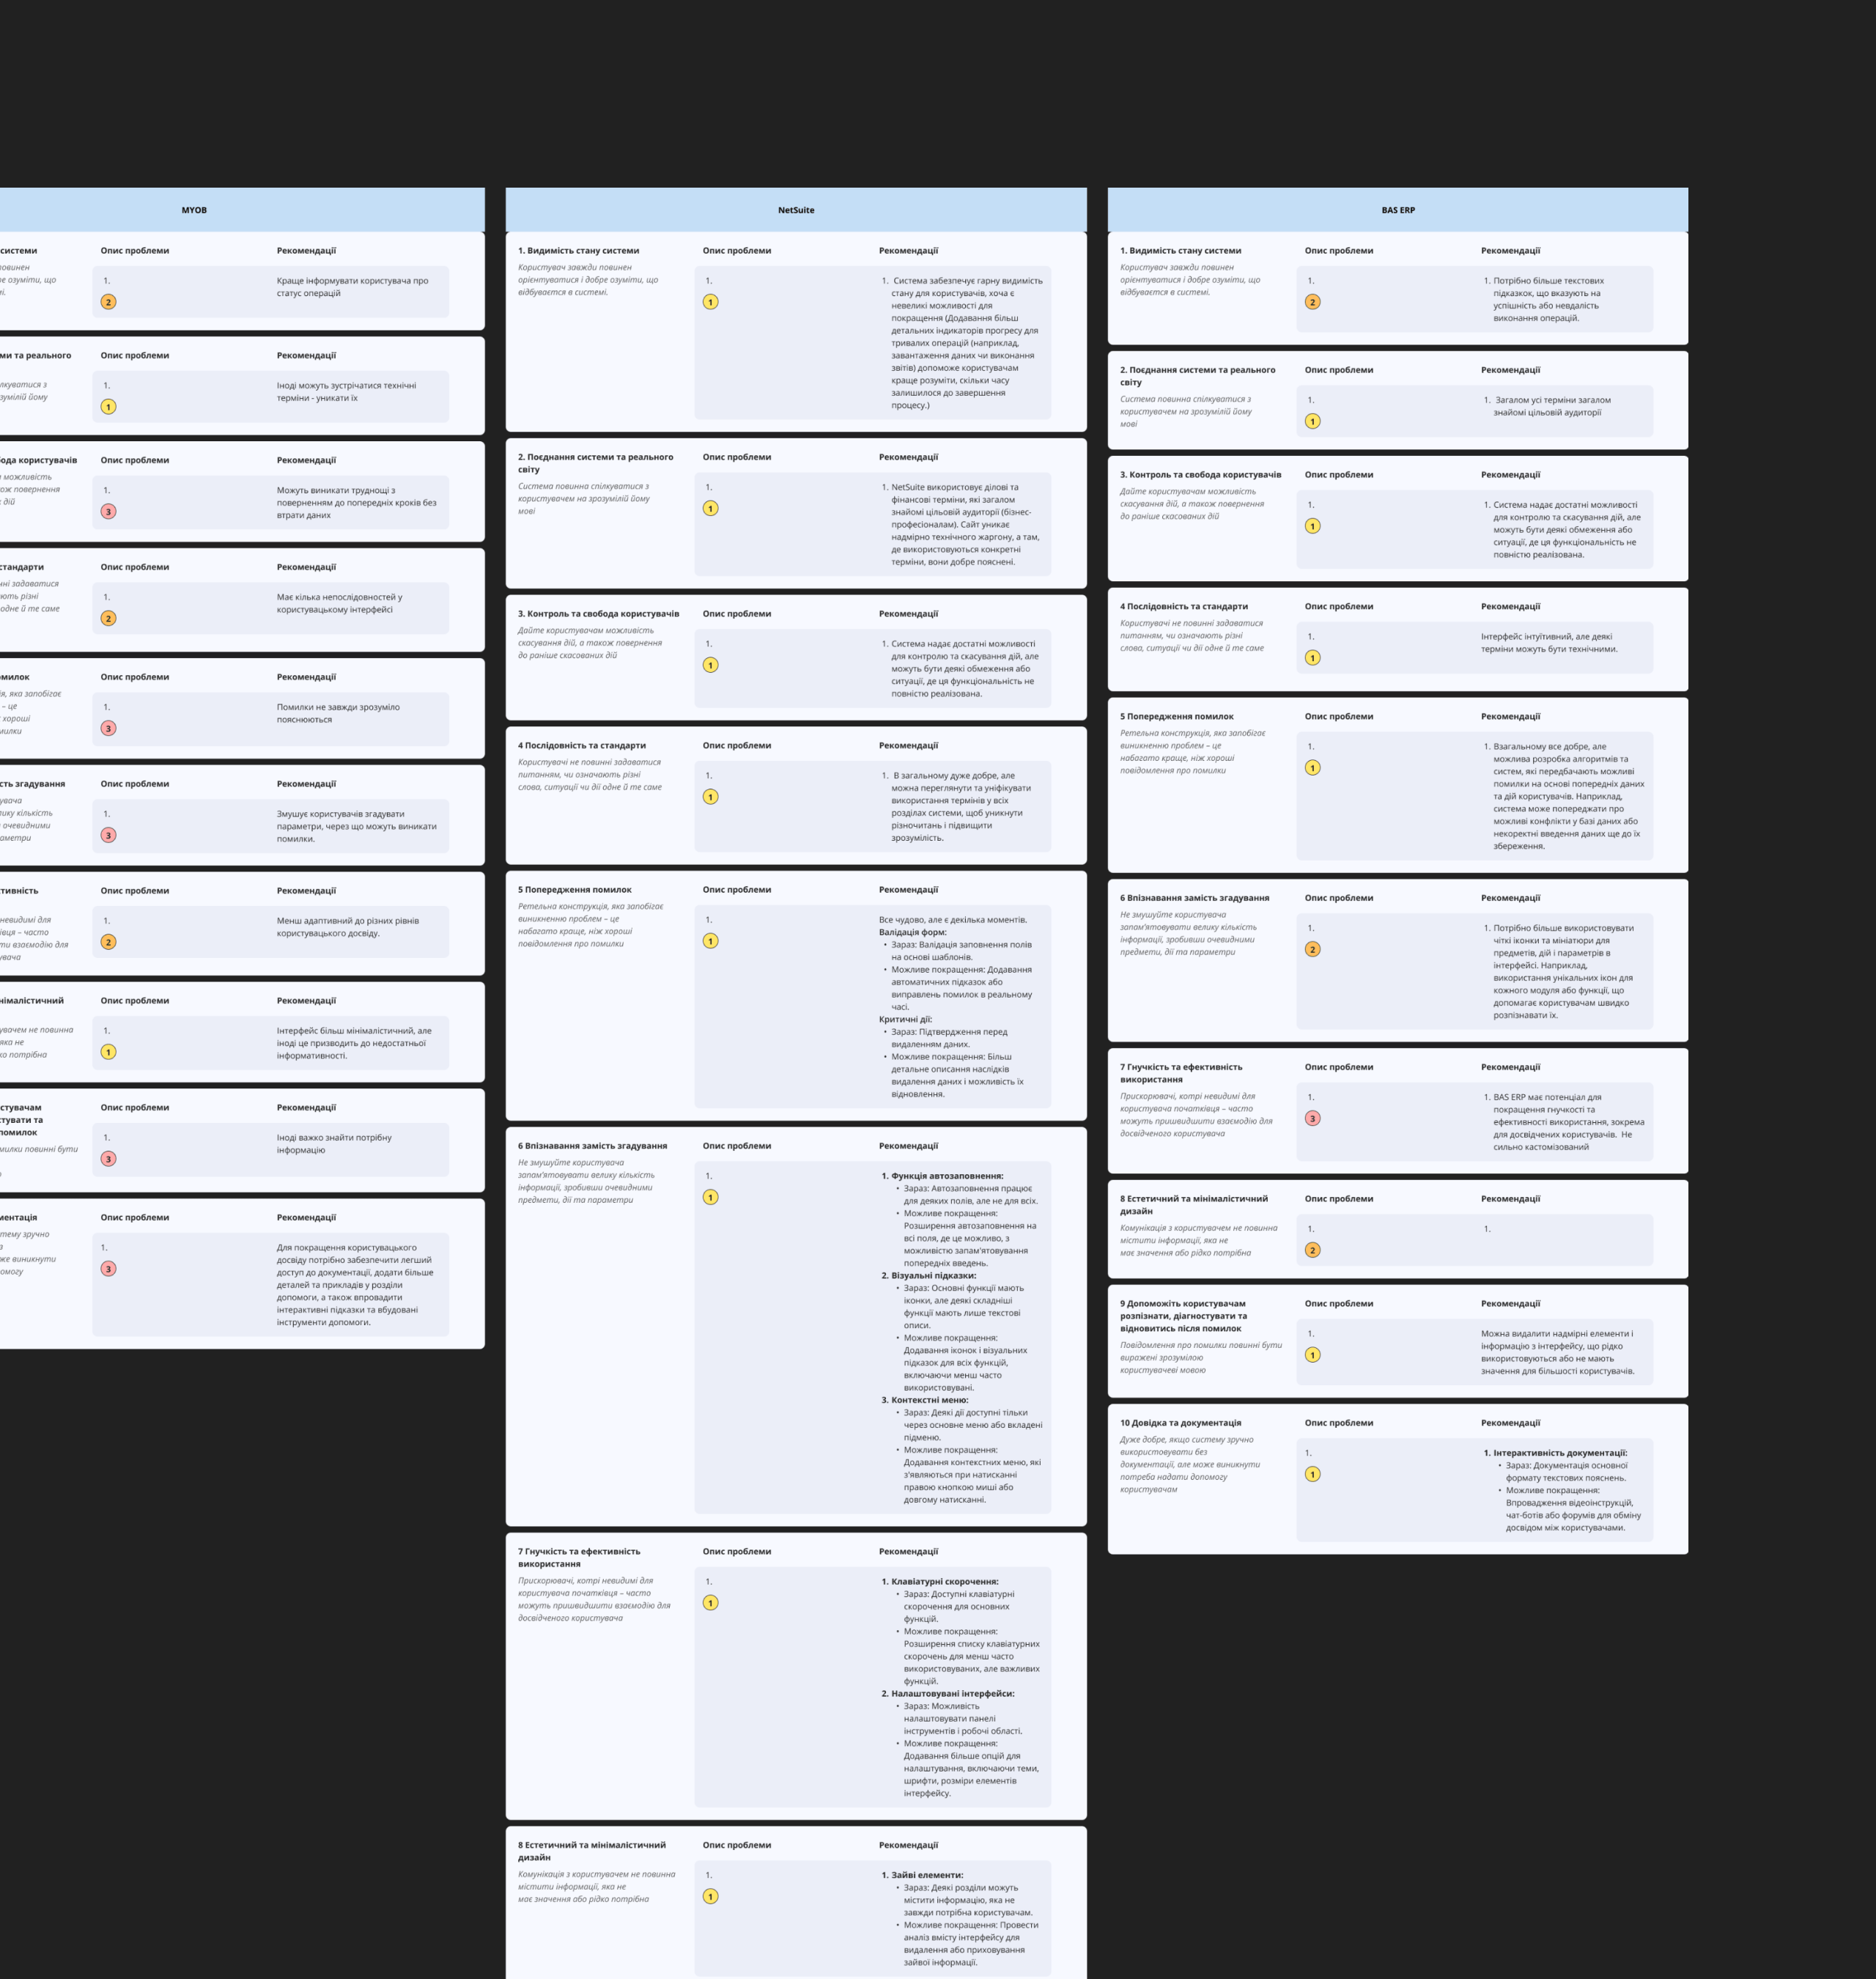Click MYOB severity badge beside 'Краще інформувати користувача'
This screenshot has height=1979, width=1876.
(x=108, y=302)
